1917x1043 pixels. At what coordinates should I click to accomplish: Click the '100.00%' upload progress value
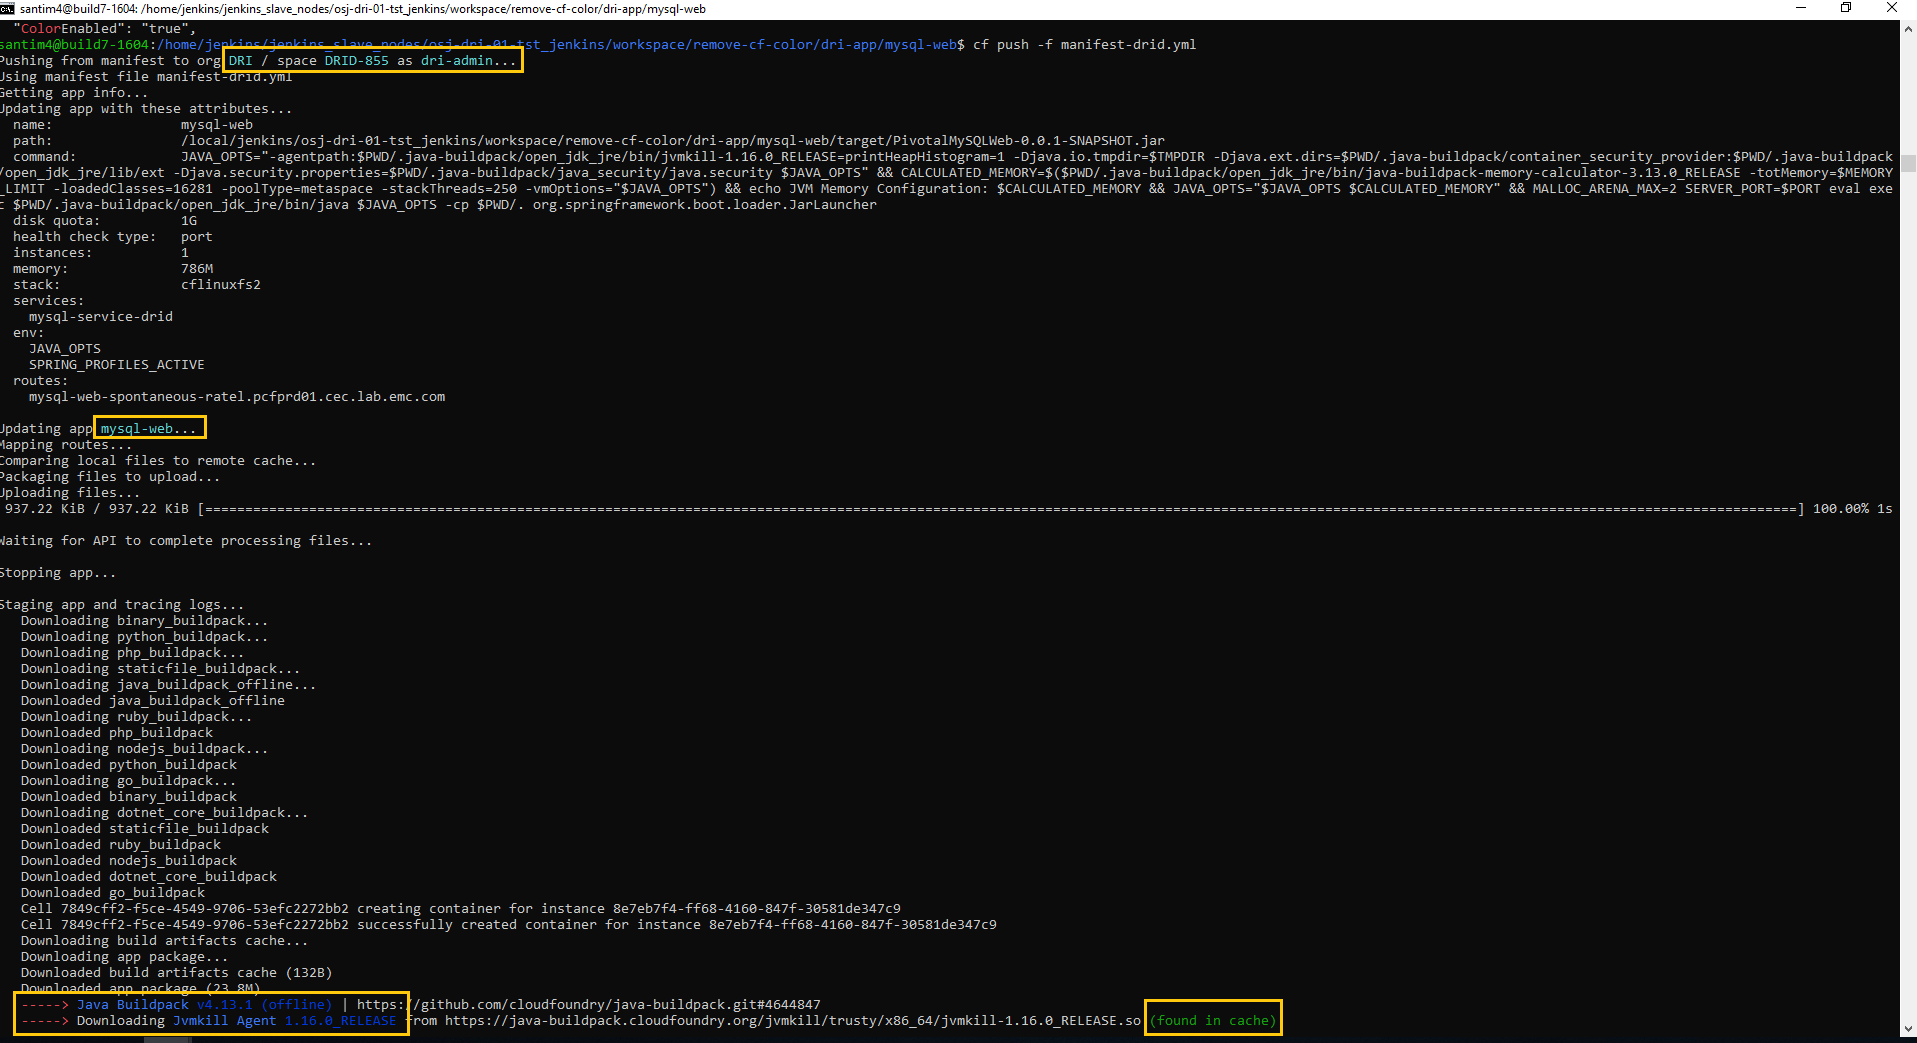pyautogui.click(x=1841, y=509)
